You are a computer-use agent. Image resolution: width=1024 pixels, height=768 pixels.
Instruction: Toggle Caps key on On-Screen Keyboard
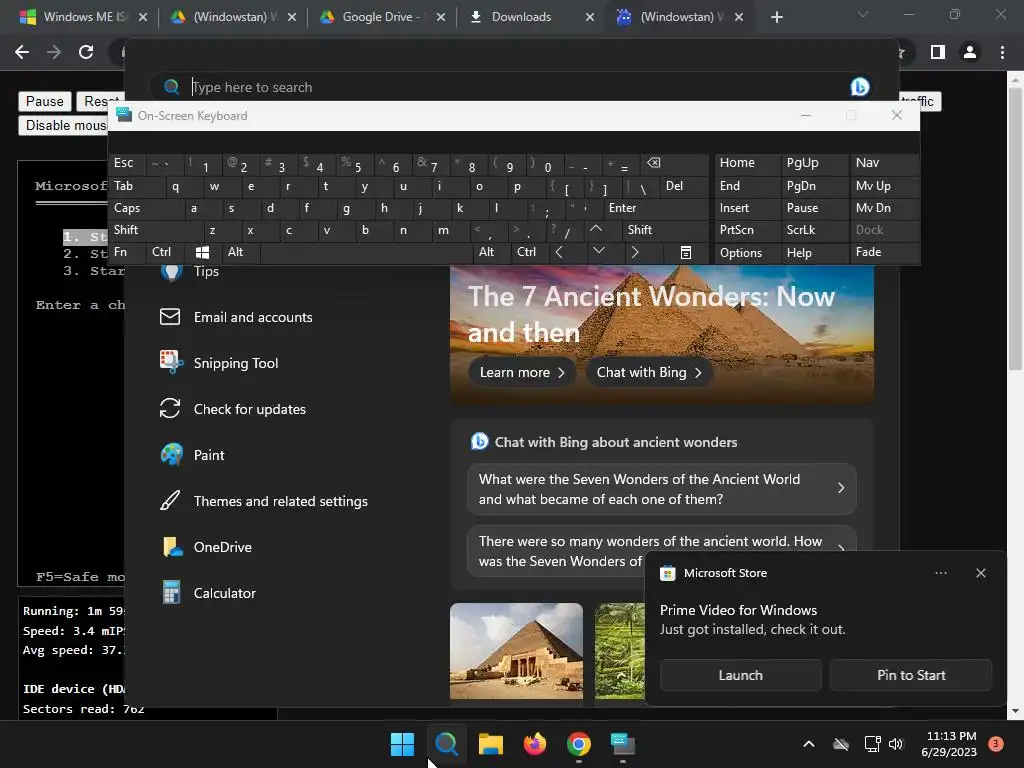(145, 208)
